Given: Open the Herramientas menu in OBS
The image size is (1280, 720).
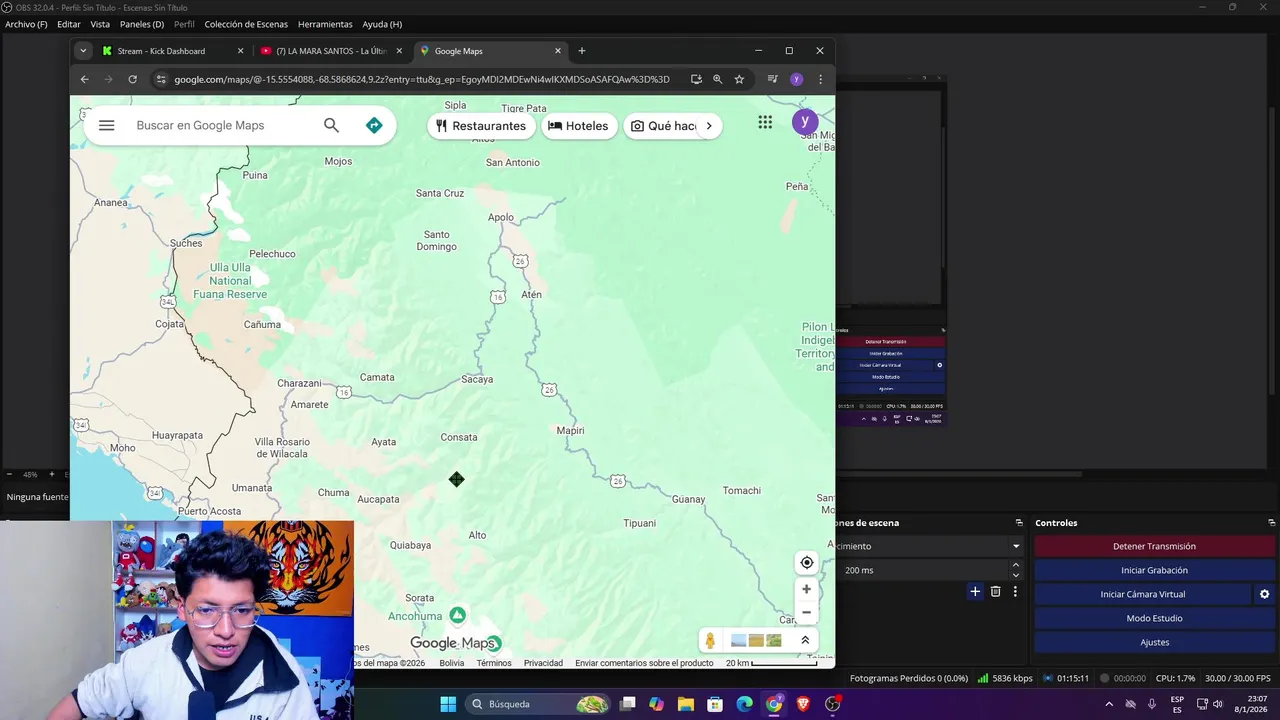Looking at the screenshot, I should 325,24.
